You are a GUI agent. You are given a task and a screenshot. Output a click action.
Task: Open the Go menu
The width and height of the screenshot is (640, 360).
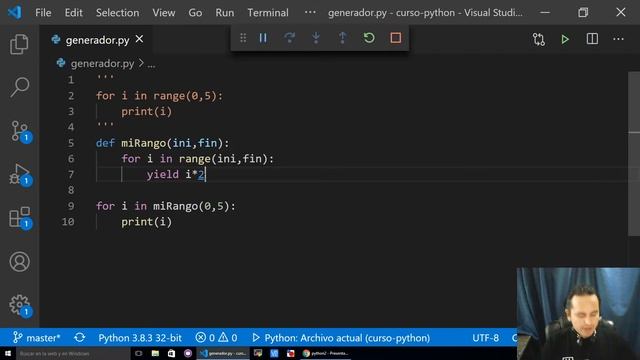click(x=195, y=13)
